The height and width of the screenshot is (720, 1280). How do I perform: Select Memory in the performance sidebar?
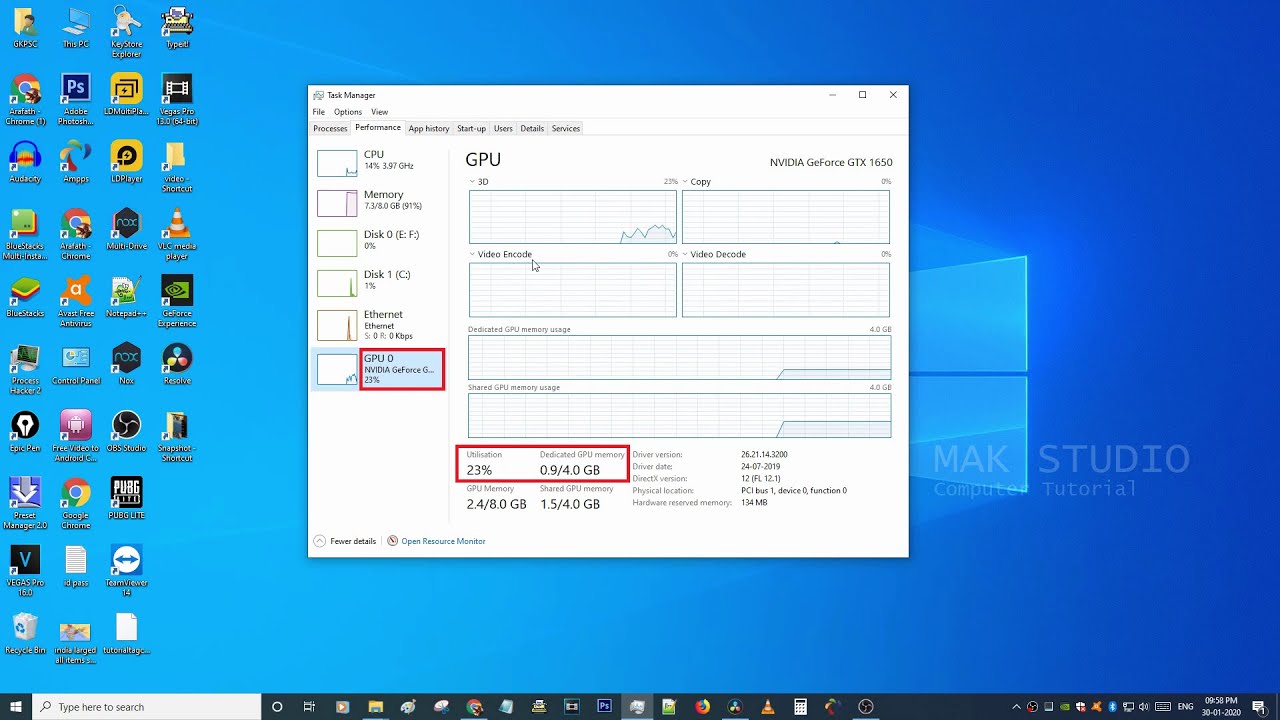coord(378,202)
